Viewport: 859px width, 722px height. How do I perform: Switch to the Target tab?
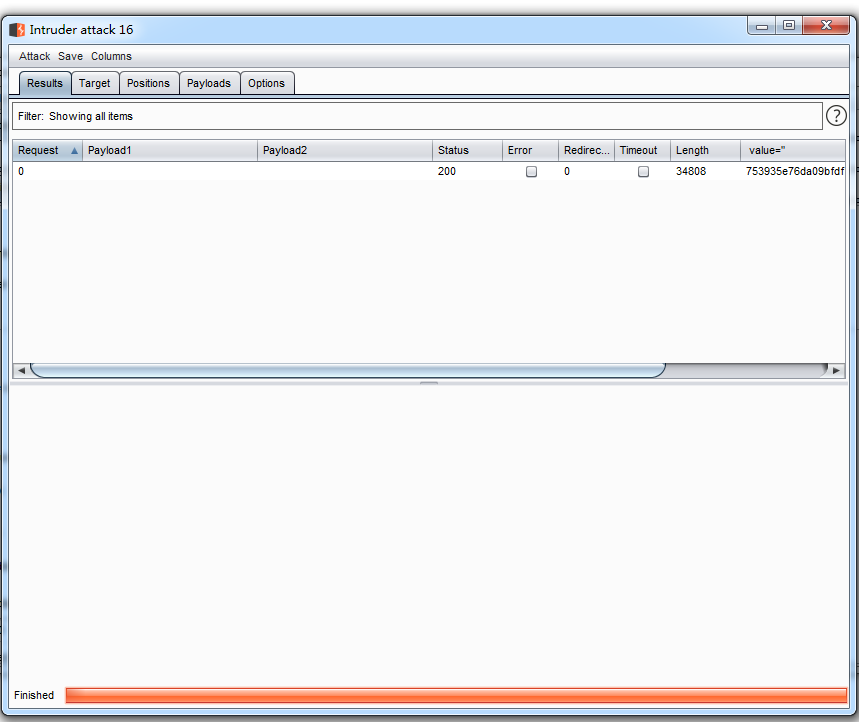95,83
